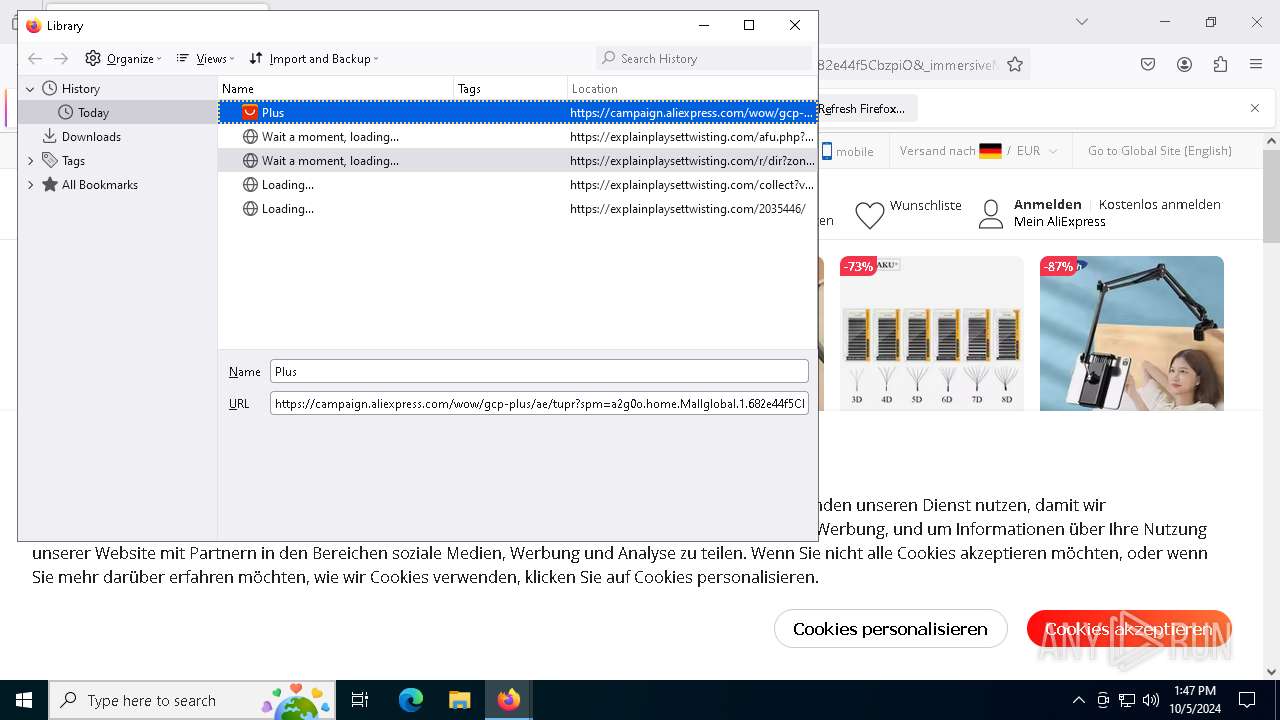
Task: Dismiss the Refresh Firefox notification bar
Action: (1255, 108)
